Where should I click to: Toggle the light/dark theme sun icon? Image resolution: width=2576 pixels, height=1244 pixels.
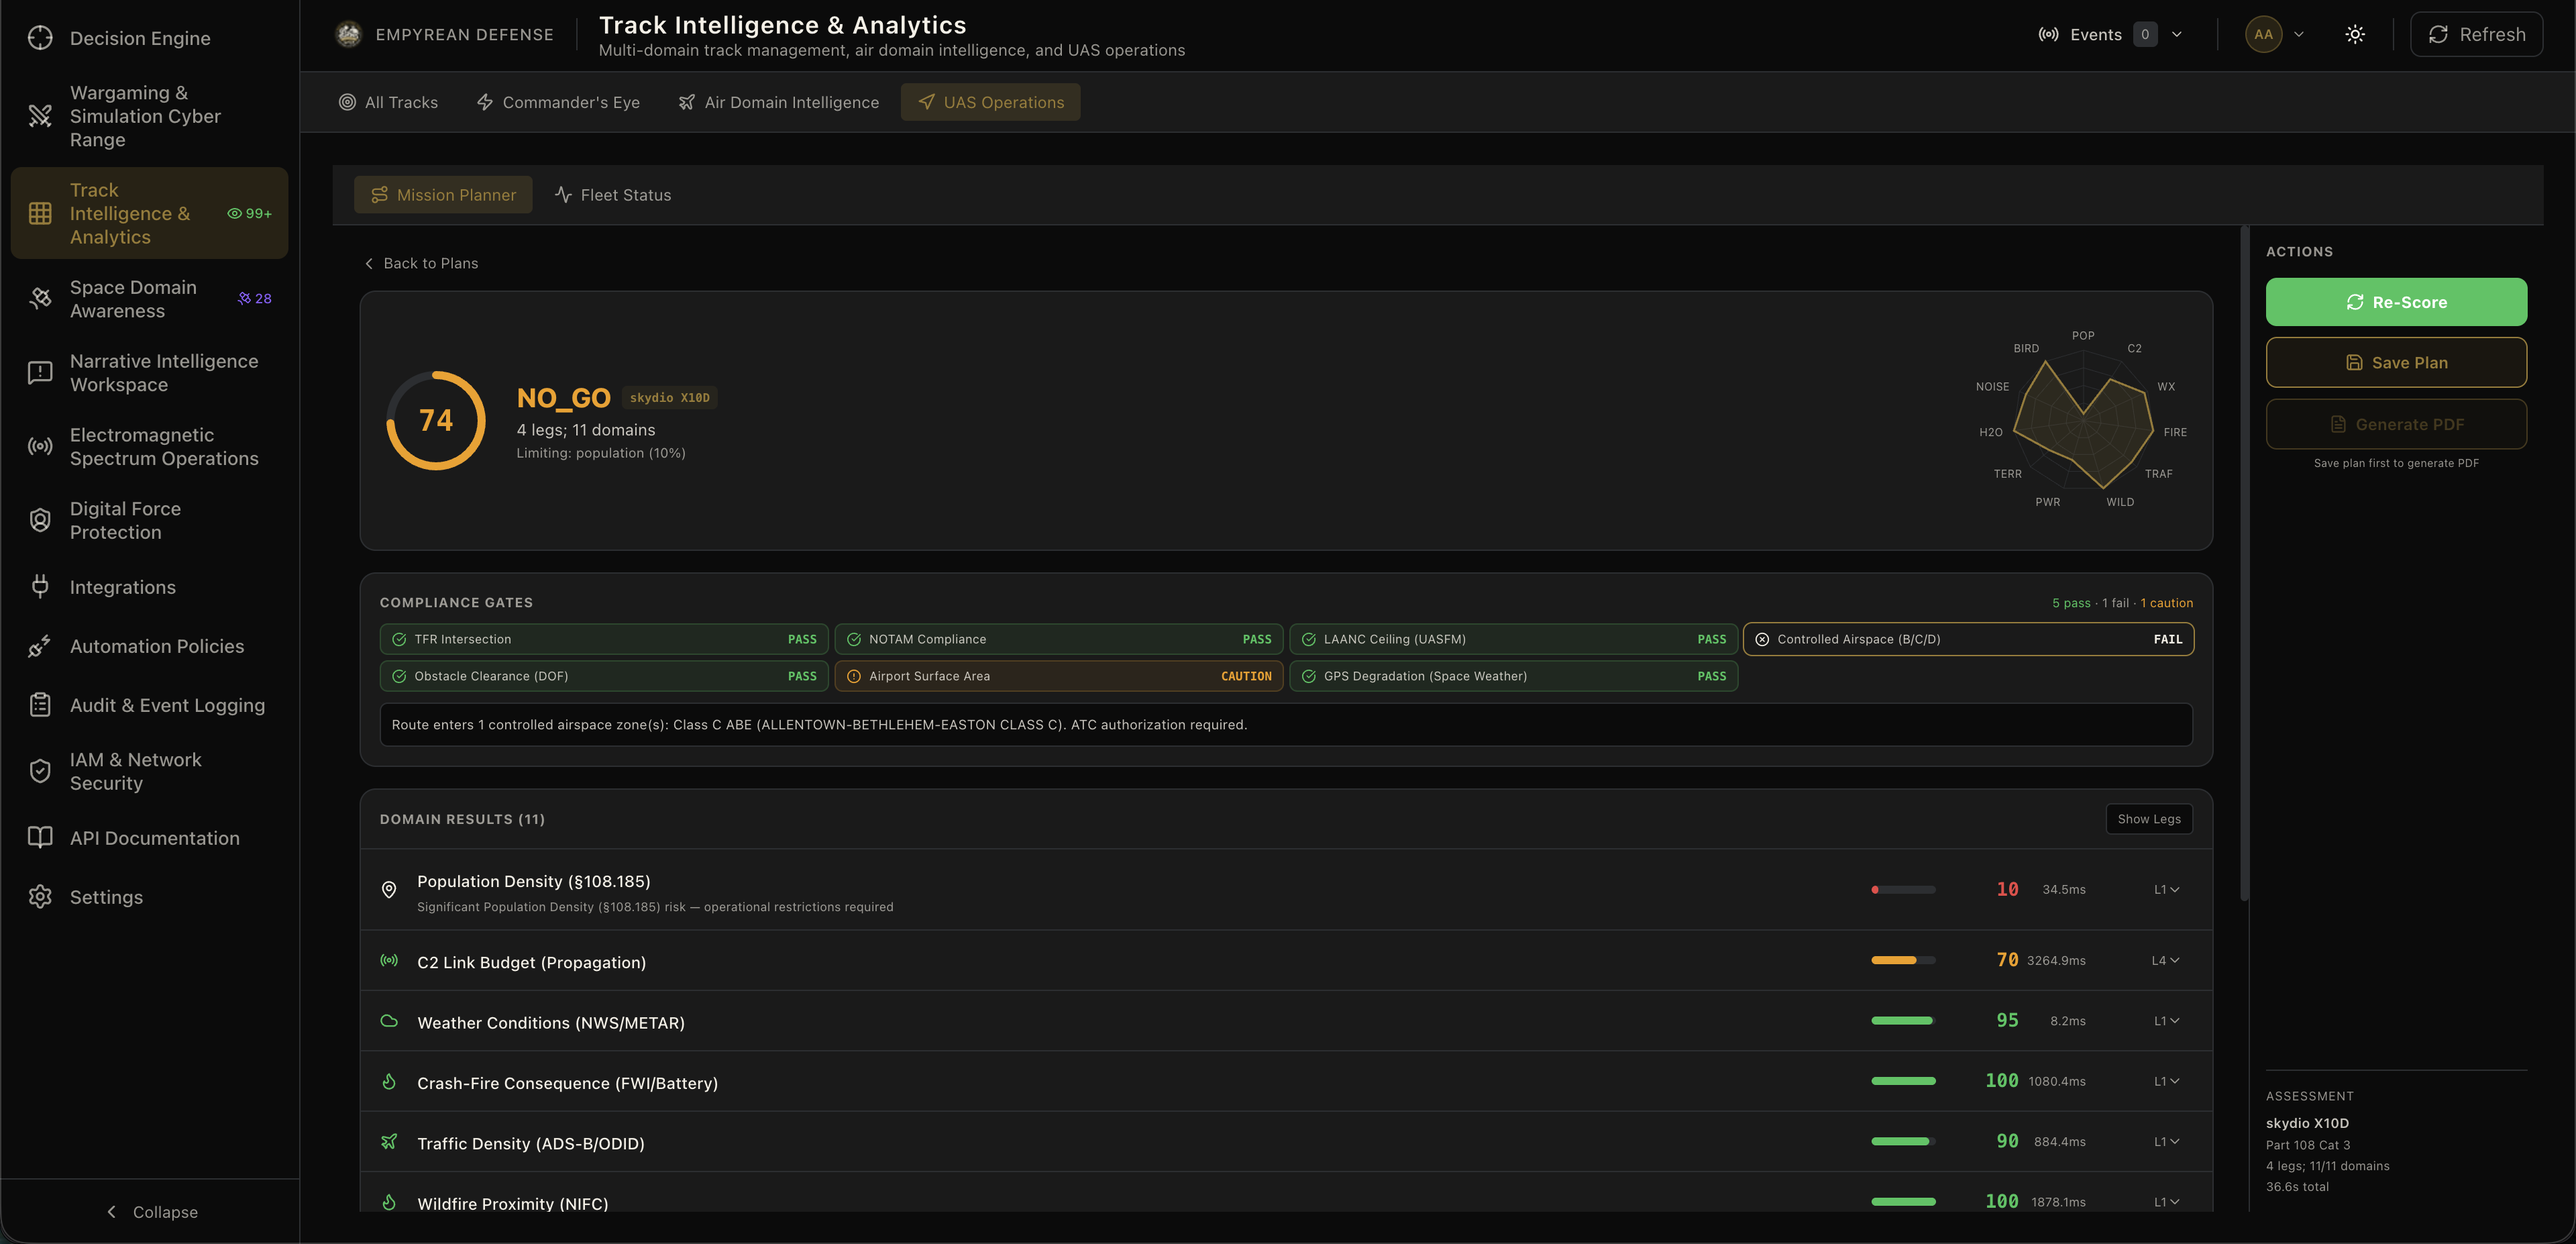point(2355,34)
